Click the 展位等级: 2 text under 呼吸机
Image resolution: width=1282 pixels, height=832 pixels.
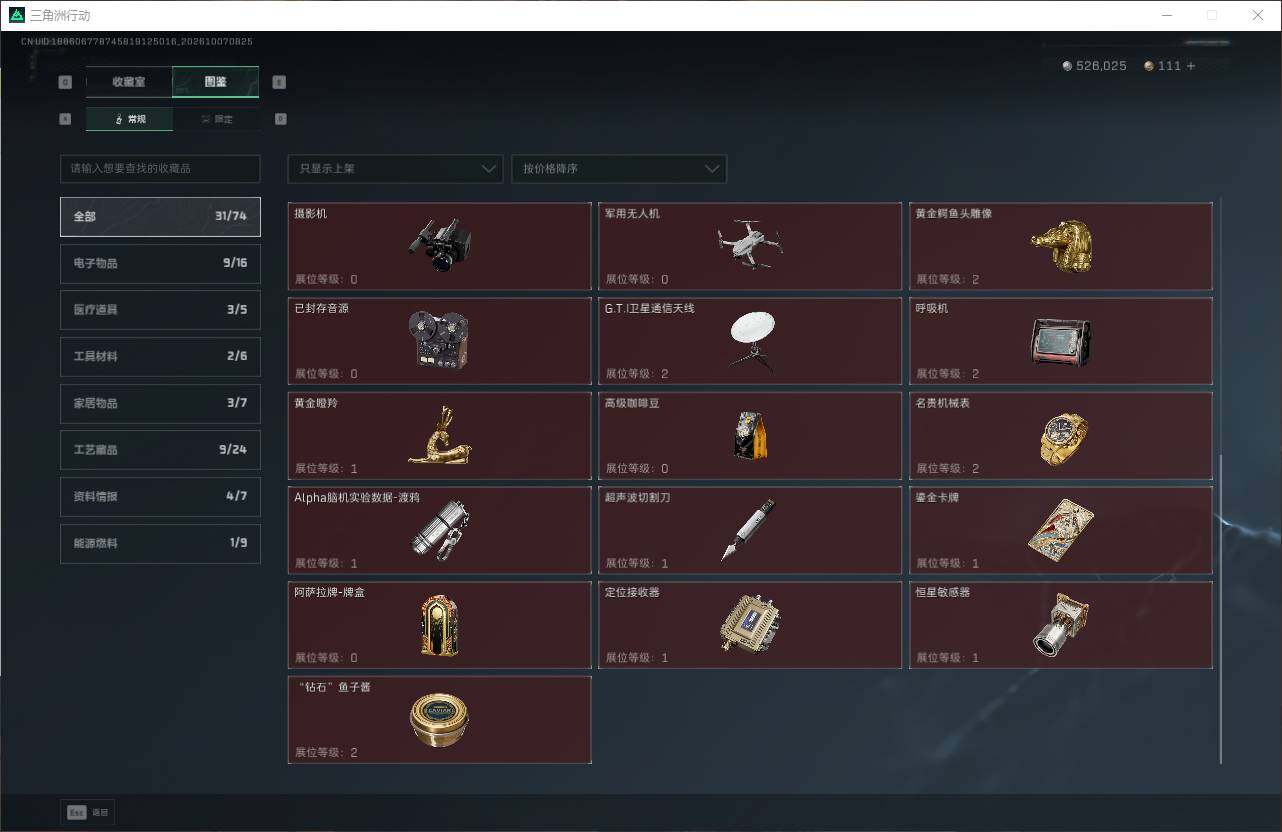(948, 374)
